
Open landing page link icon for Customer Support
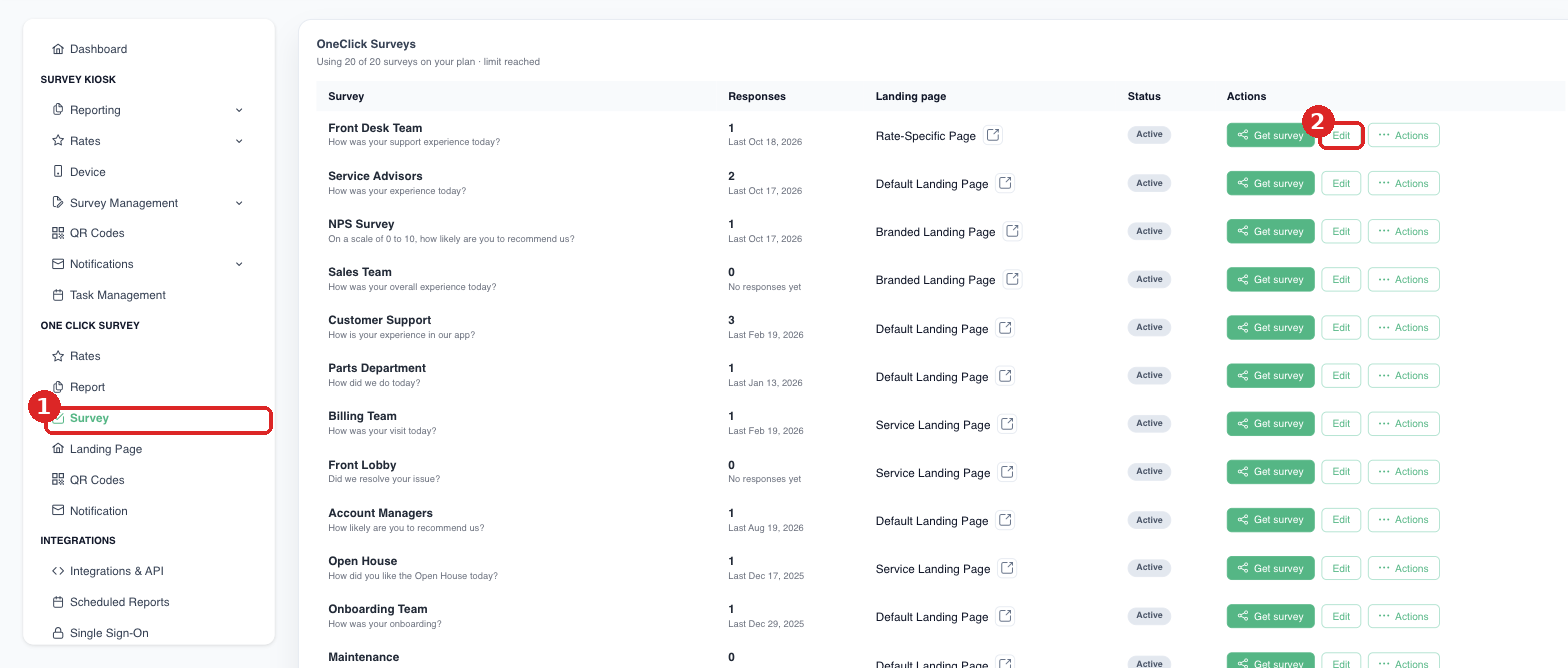pos(1006,328)
